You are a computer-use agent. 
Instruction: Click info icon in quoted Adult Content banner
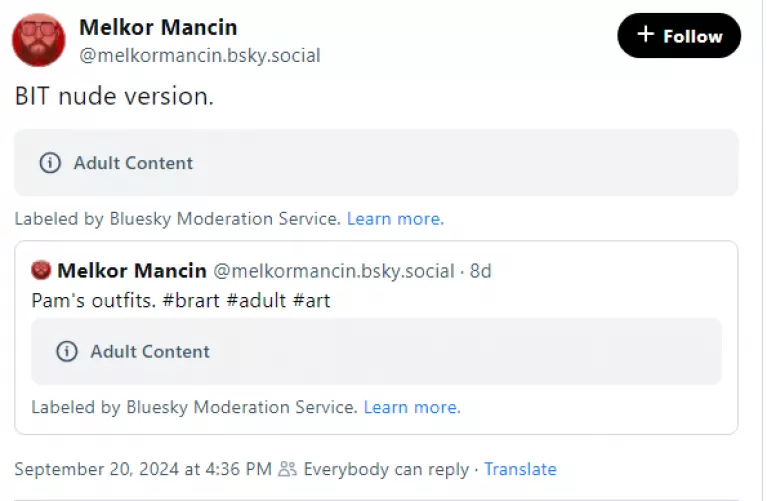coord(67,351)
